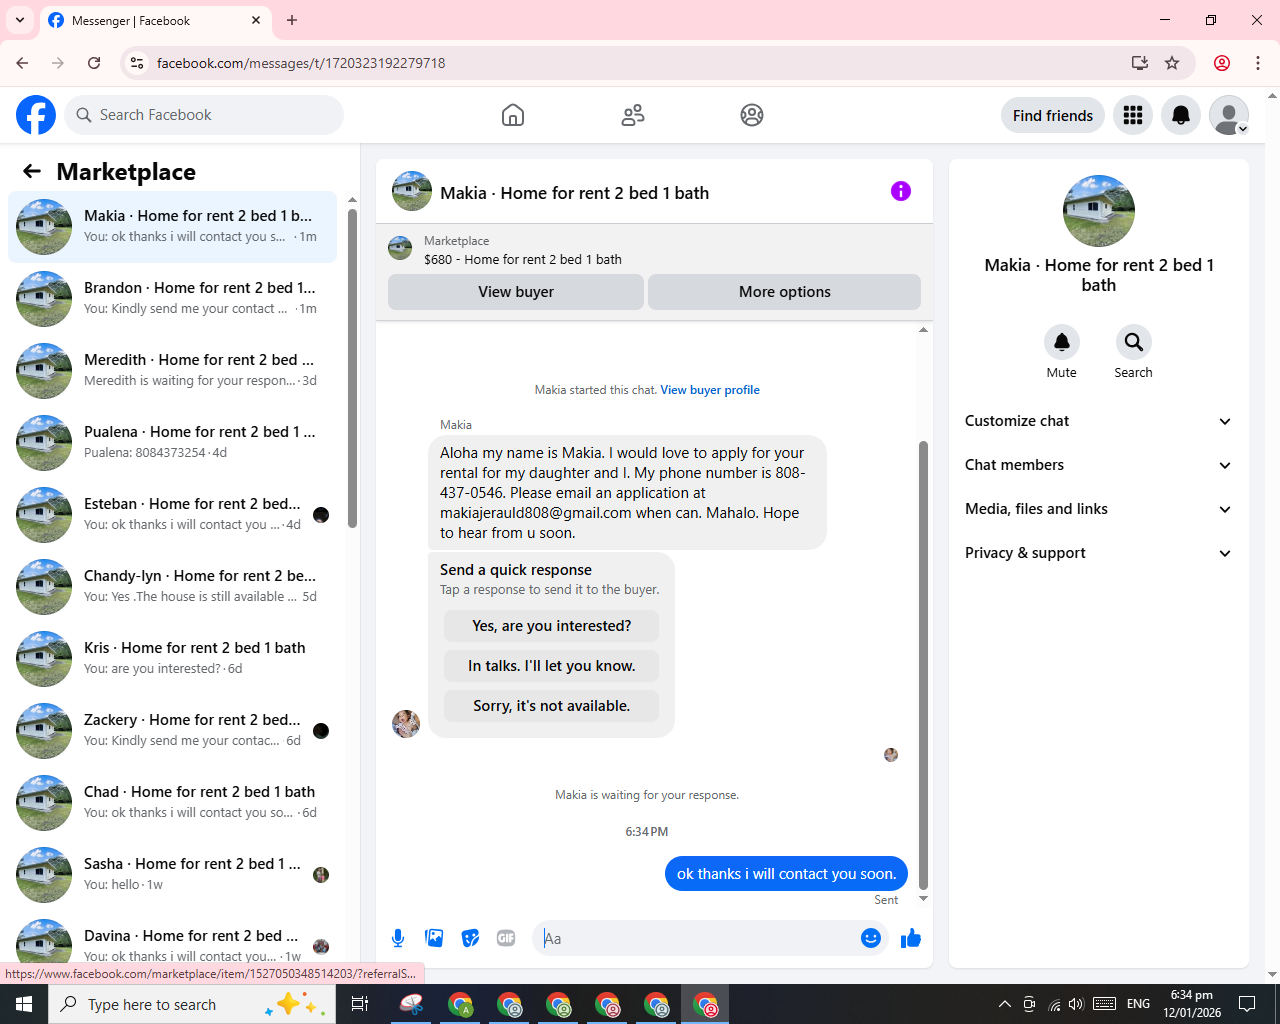The image size is (1280, 1024).
Task: Click the More options button
Action: [x=785, y=292]
